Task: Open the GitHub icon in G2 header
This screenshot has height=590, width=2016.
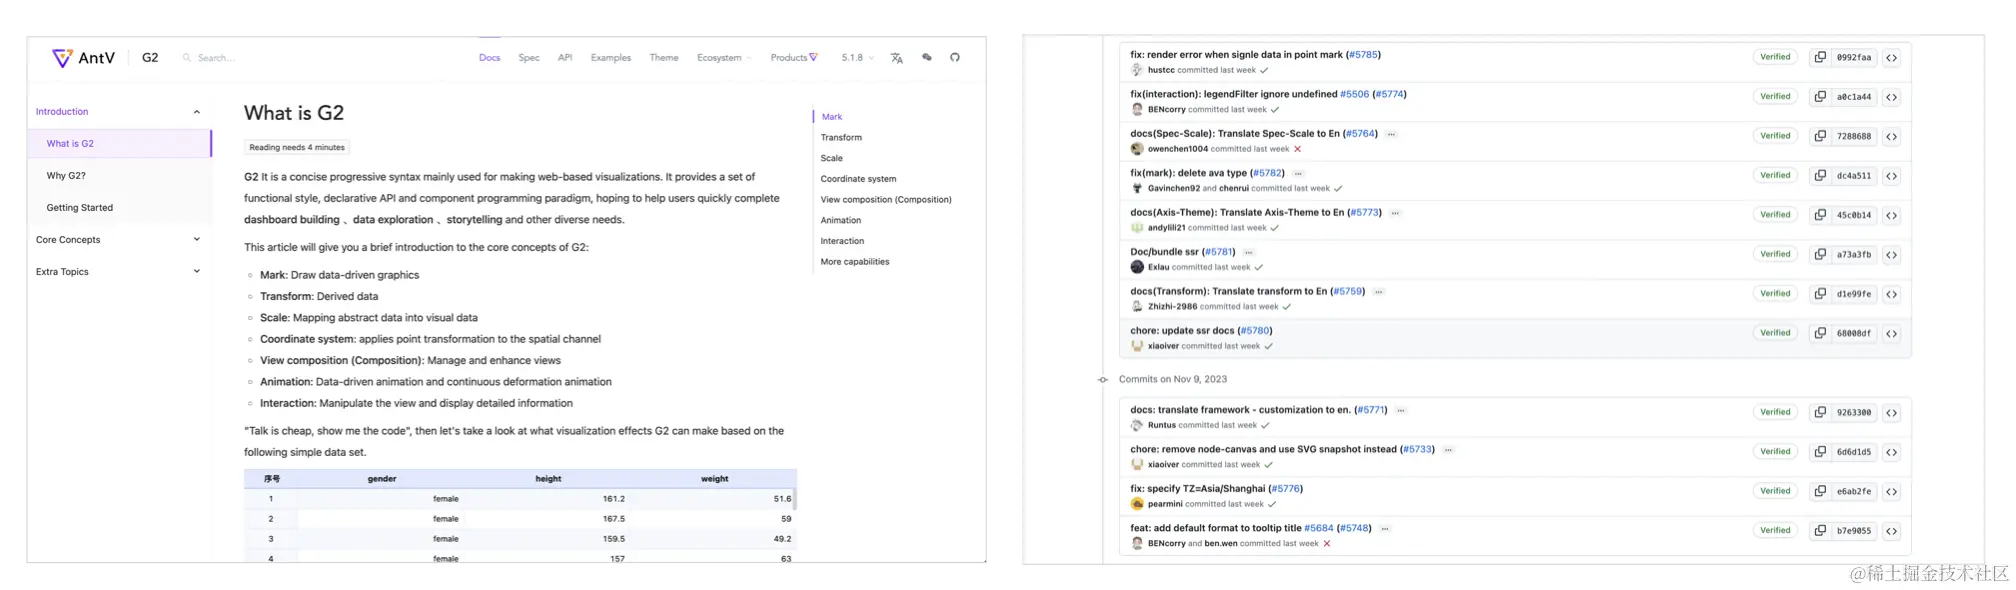Action: pos(955,58)
